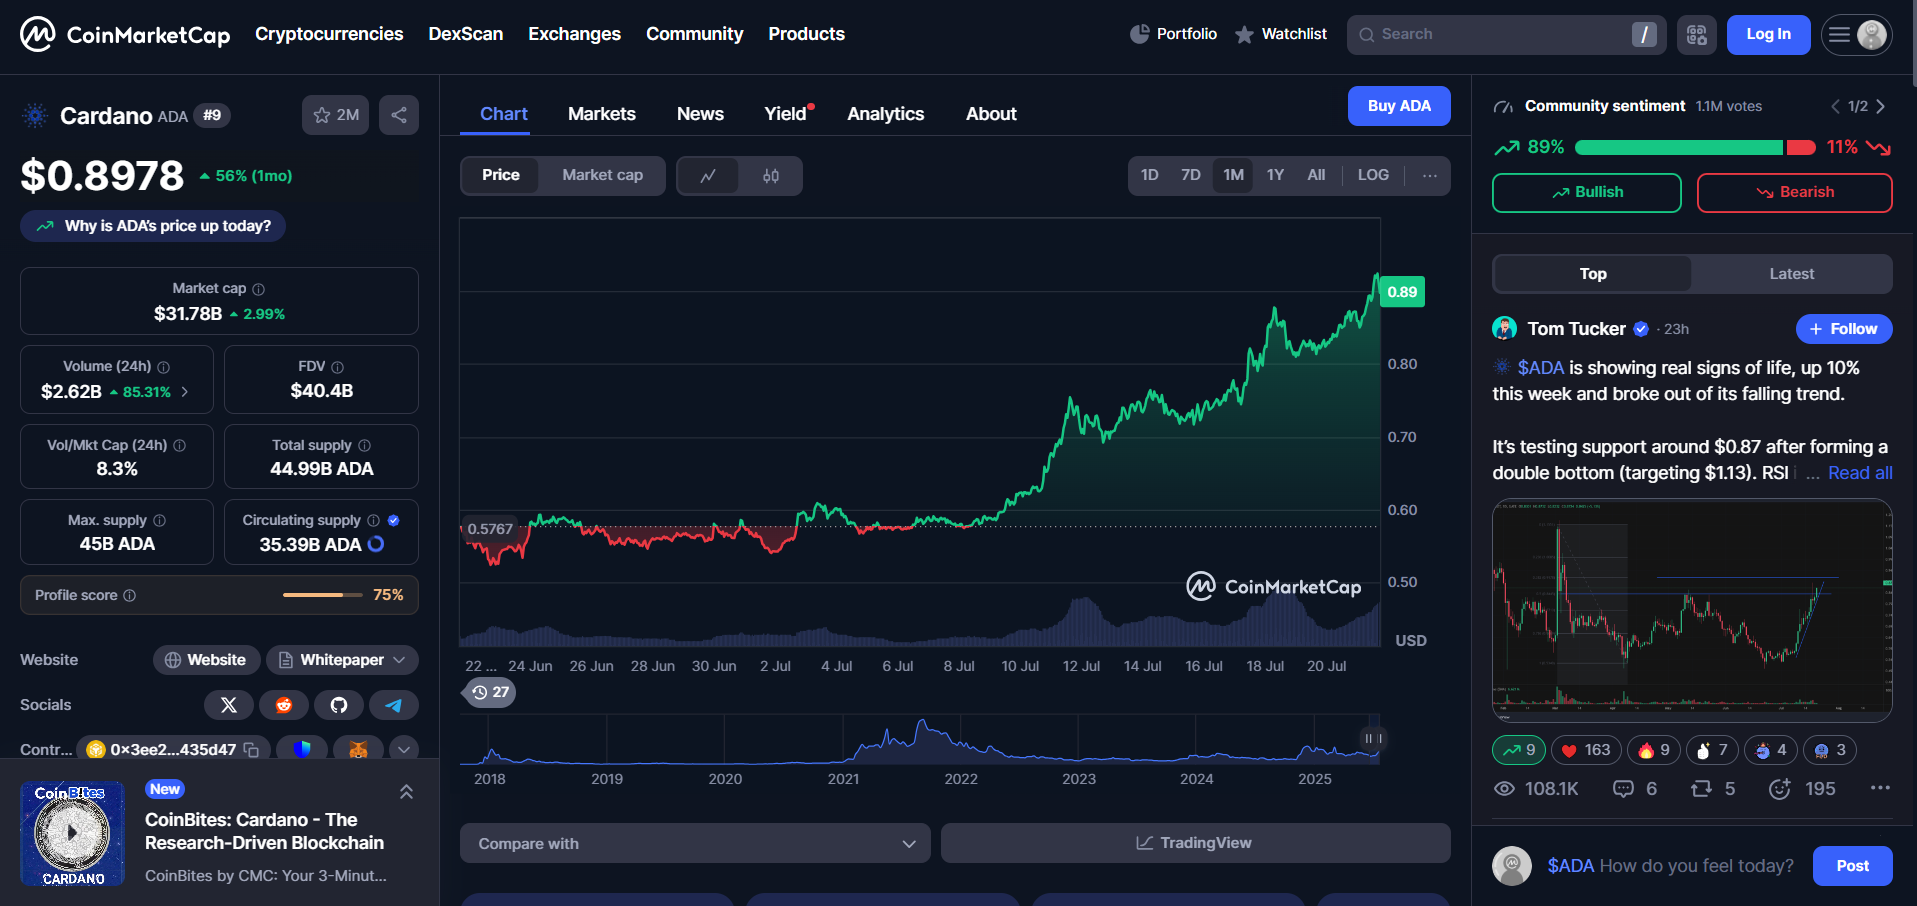Open the TradingView chart button
Viewport: 1917px width, 906px height.
point(1195,843)
